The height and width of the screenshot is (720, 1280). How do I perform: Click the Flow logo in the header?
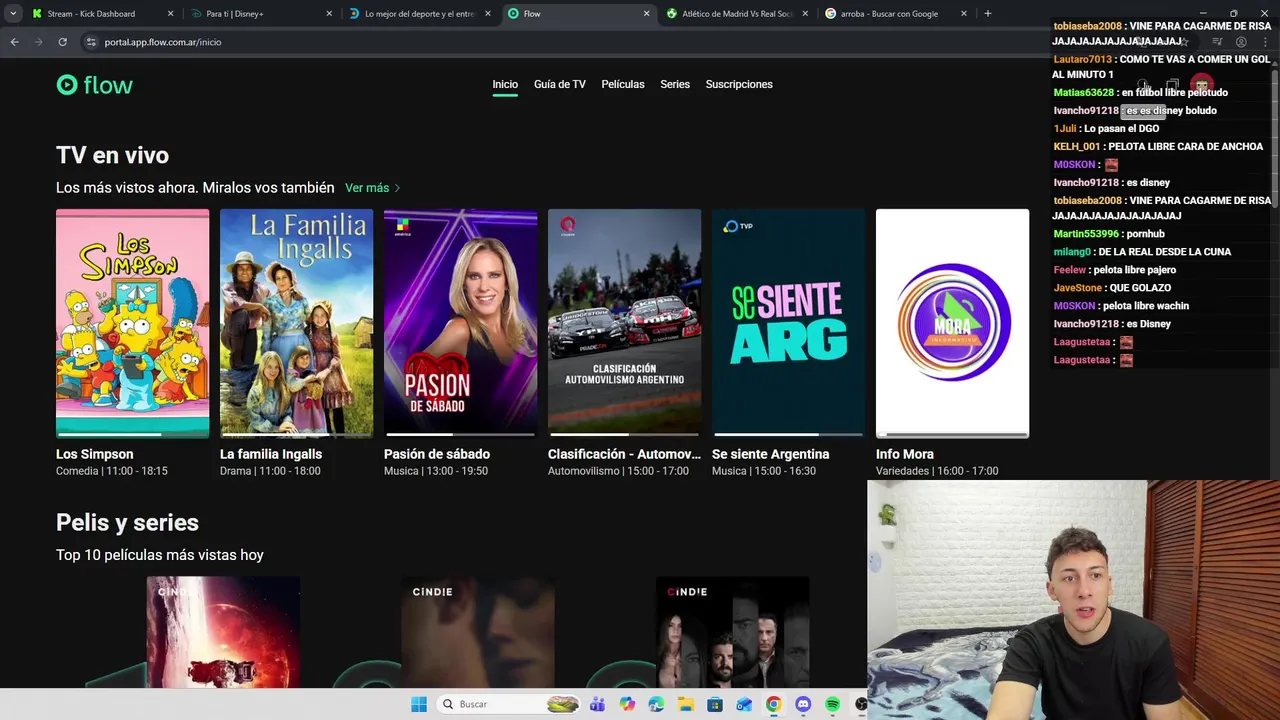(94, 85)
